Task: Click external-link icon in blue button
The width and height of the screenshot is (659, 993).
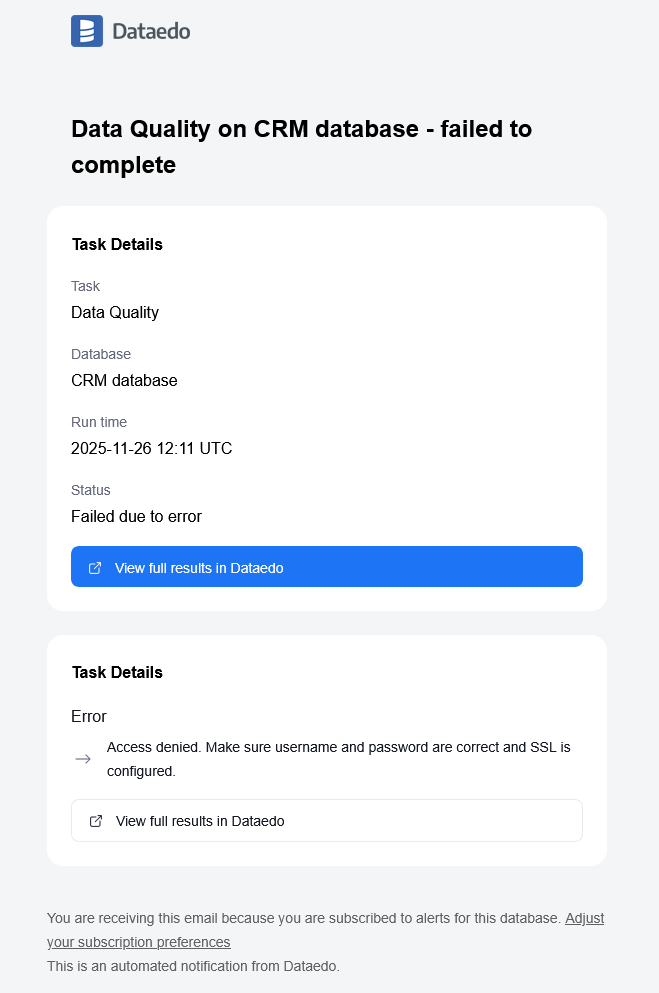Action: click(95, 568)
